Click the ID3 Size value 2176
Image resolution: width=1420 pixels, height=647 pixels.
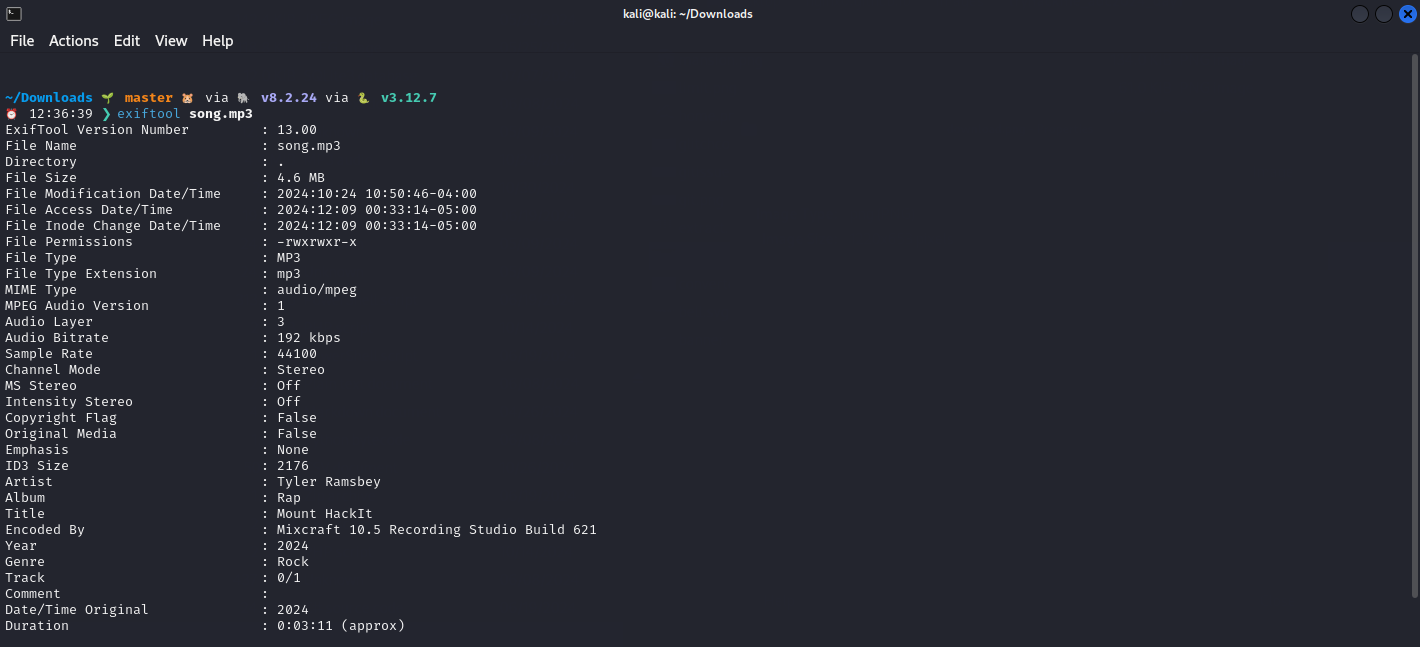293,466
